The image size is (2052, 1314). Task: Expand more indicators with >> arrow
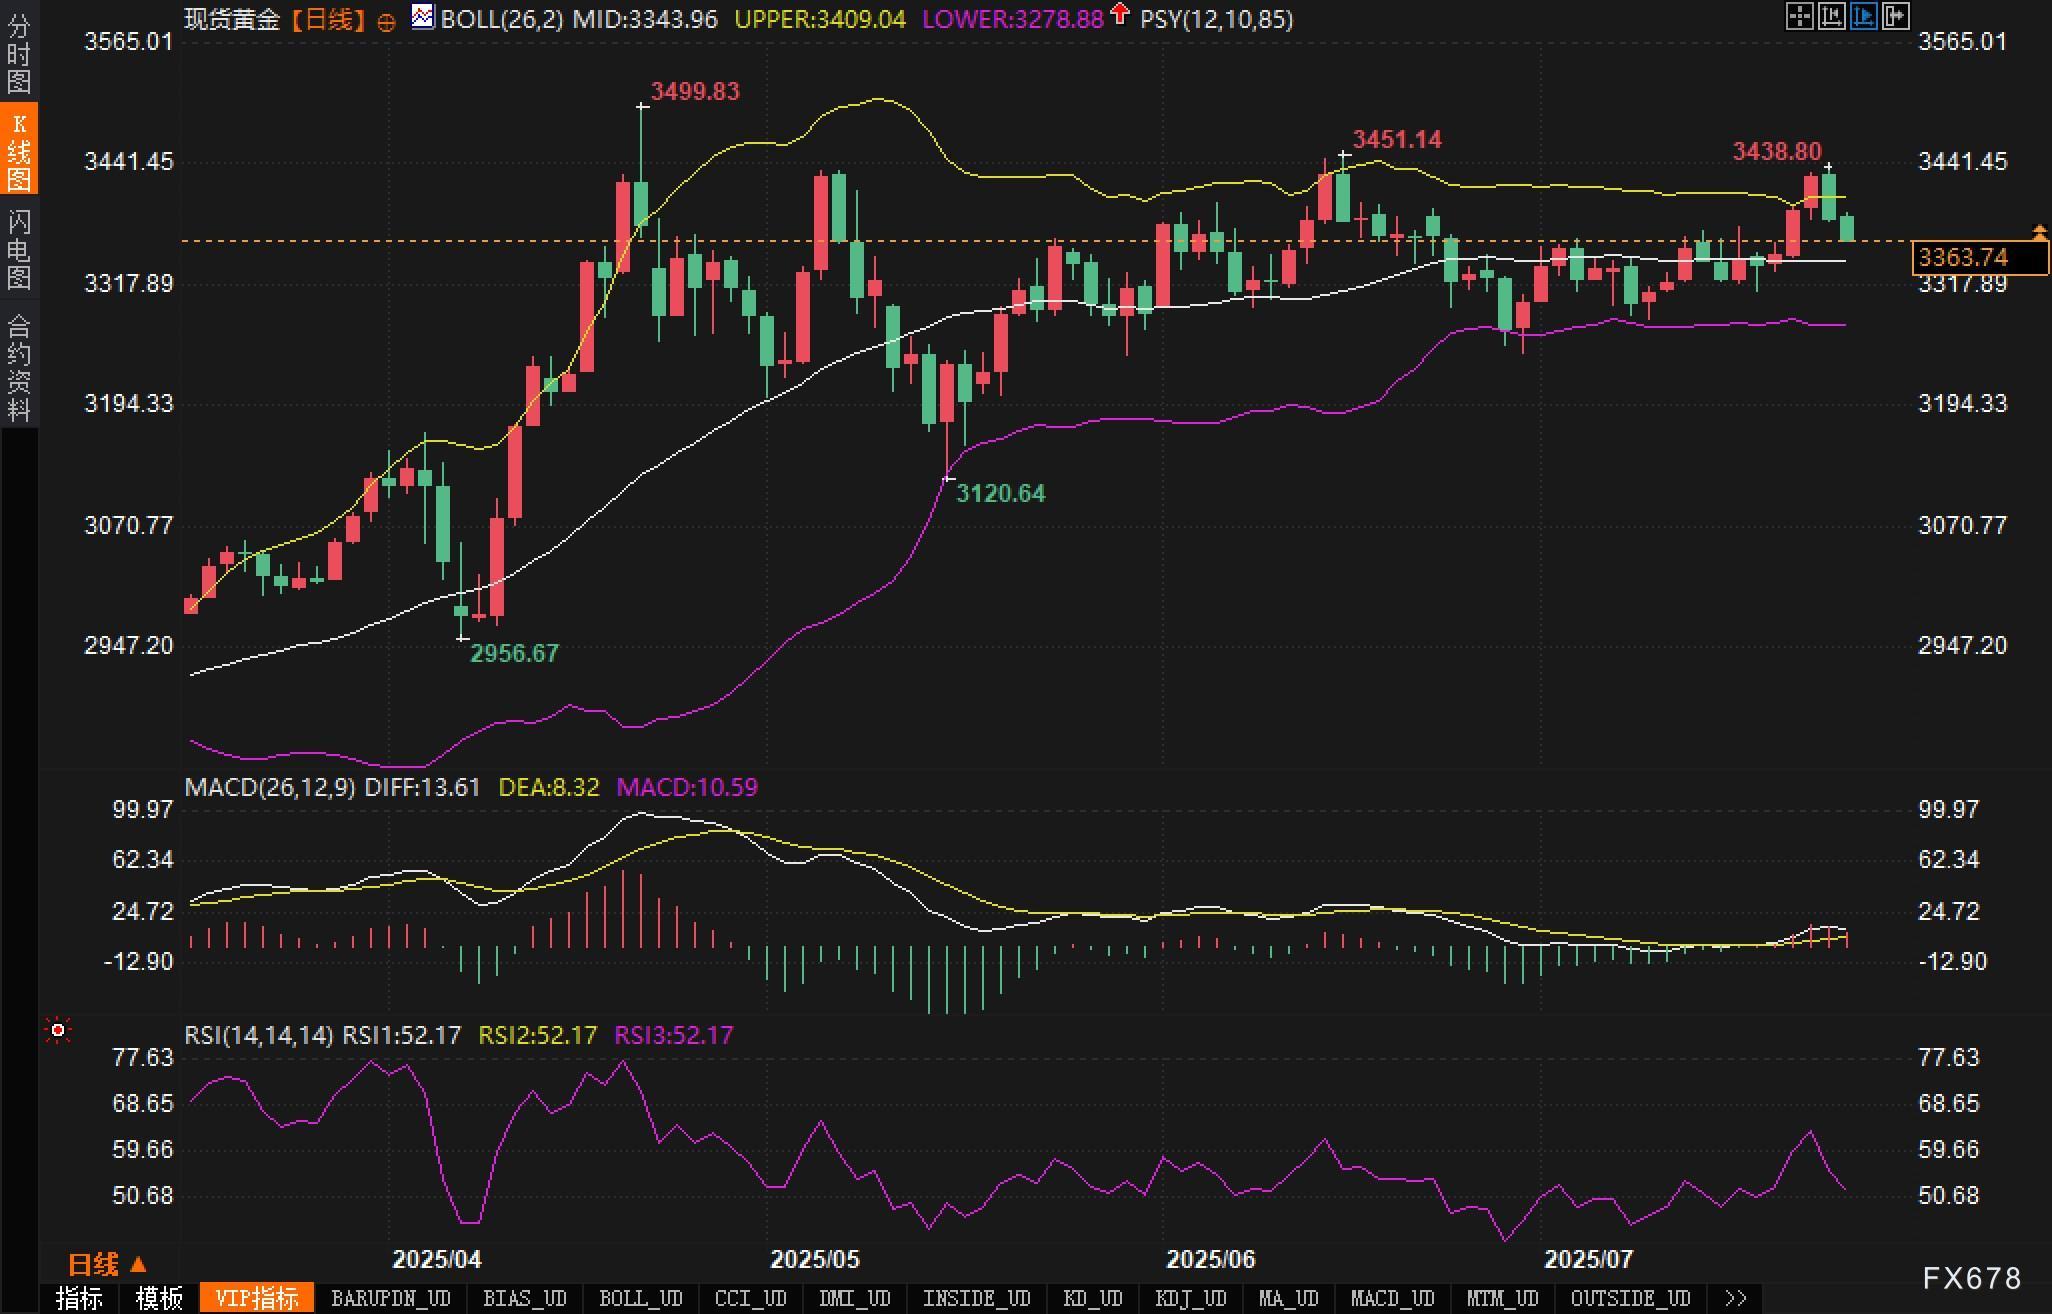tap(1736, 1298)
